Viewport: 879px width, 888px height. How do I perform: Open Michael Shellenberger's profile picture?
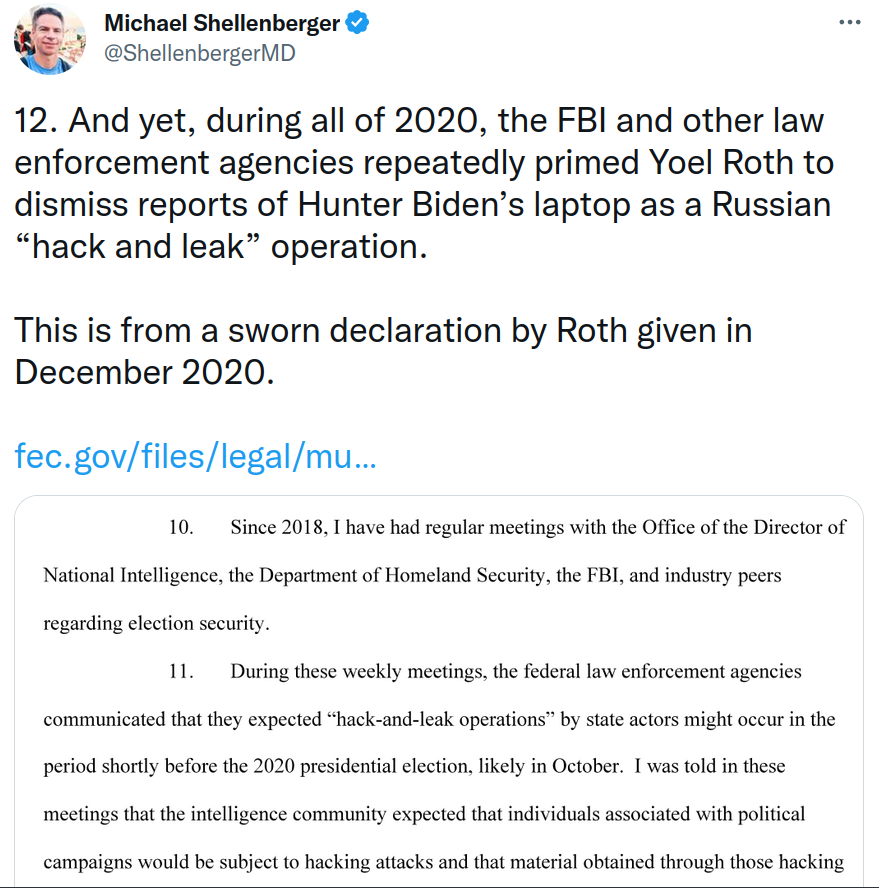49,40
